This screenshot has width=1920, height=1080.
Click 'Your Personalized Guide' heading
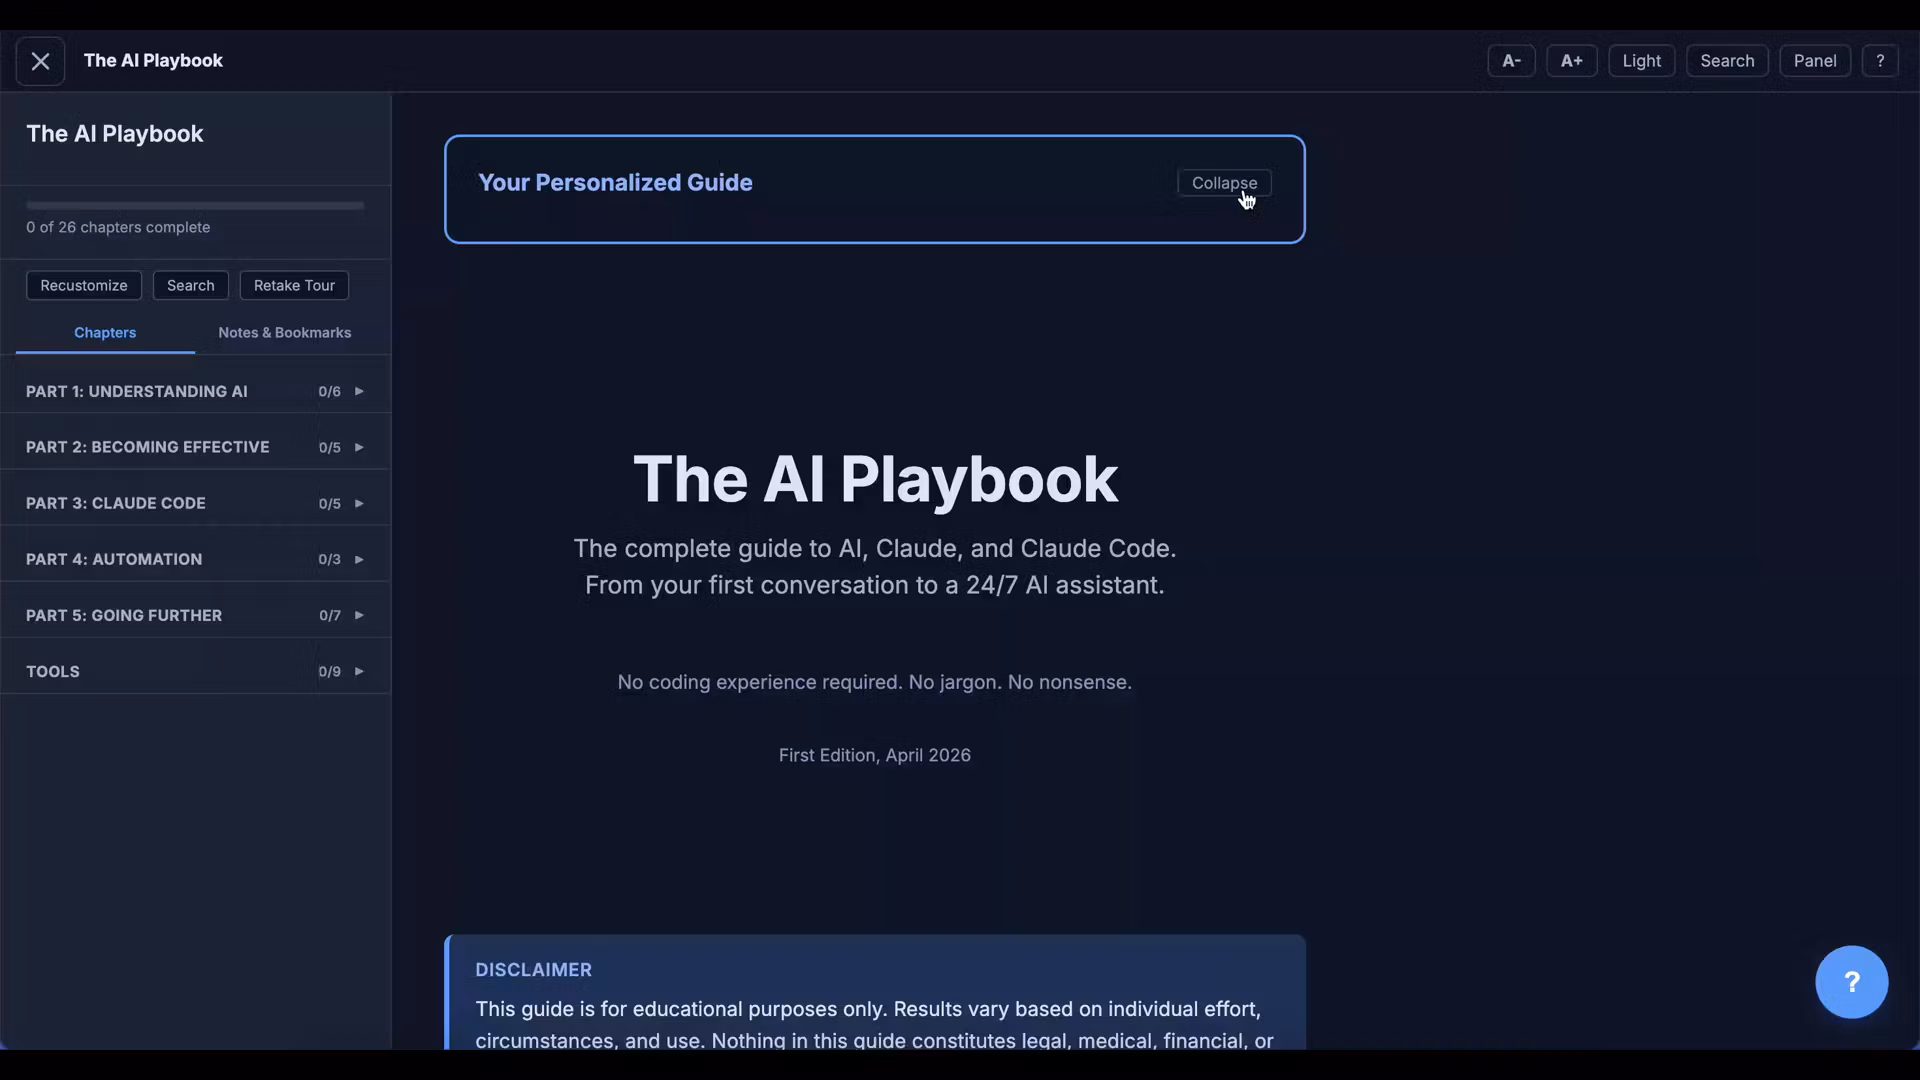tap(615, 183)
